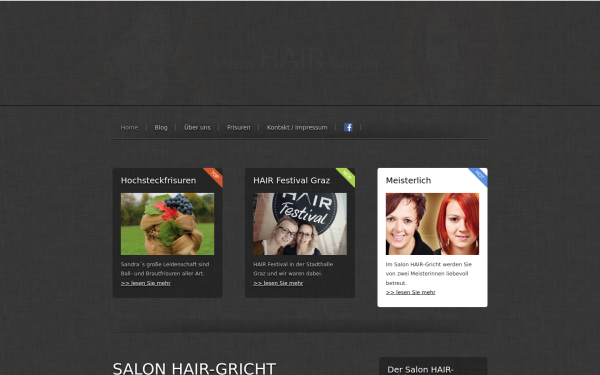Viewport: 600px width, 375px height.
Task: Open the HAIR Festival selfie photo
Action: (x=300, y=224)
